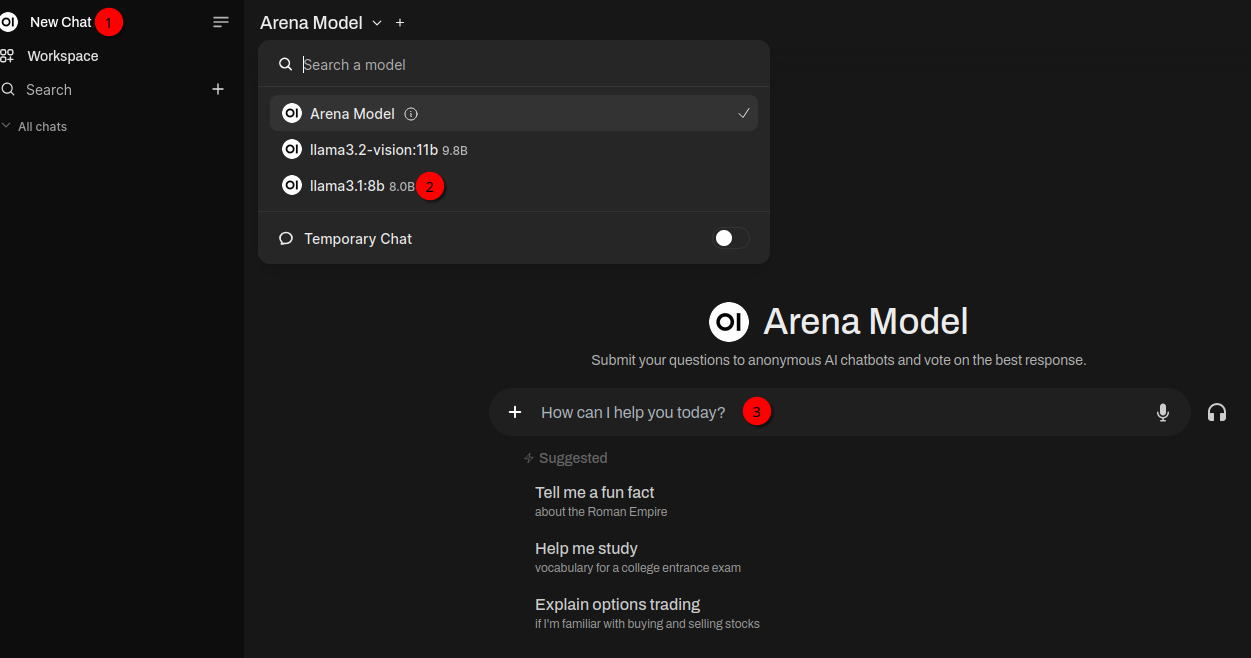Start a call with headphones icon
This screenshot has height=658, width=1251.
click(1217, 412)
